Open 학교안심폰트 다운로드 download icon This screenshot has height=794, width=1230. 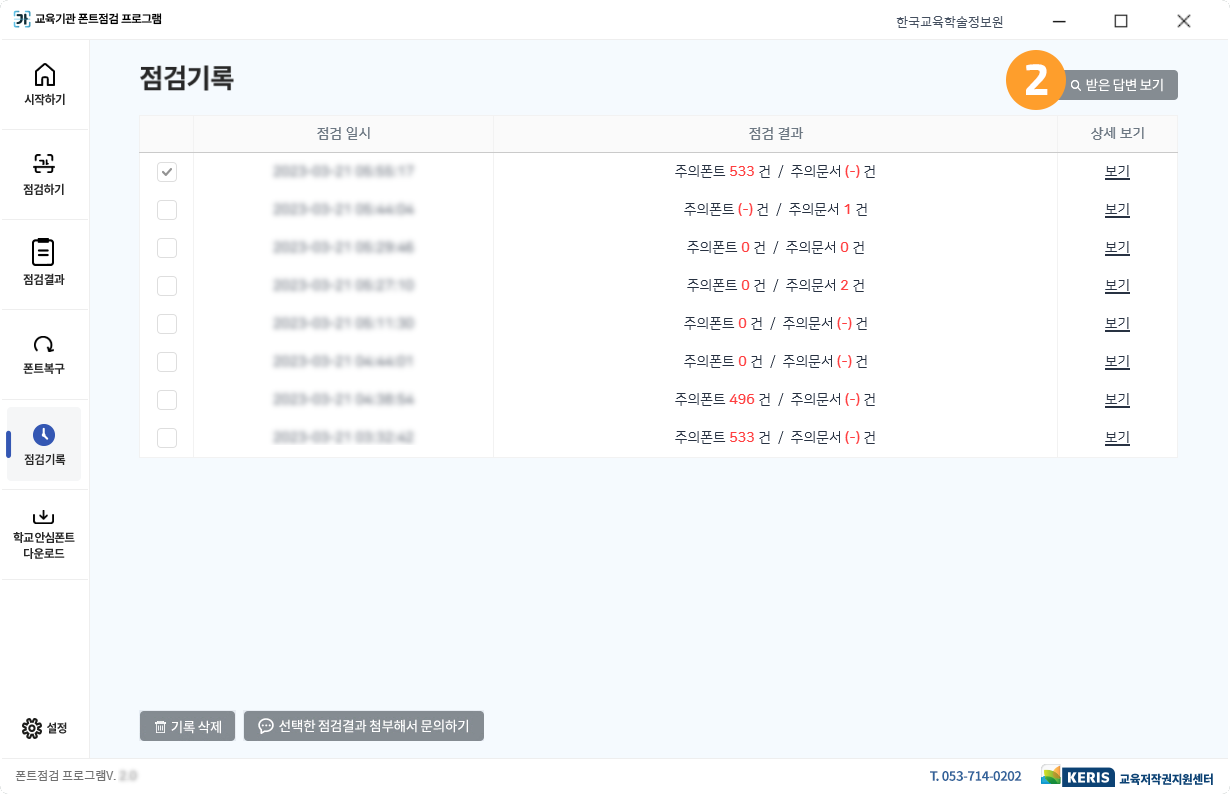(x=44, y=517)
